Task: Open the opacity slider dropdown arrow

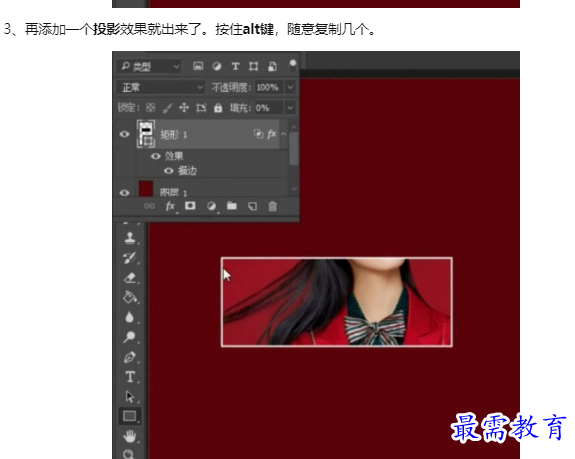Action: (290, 87)
